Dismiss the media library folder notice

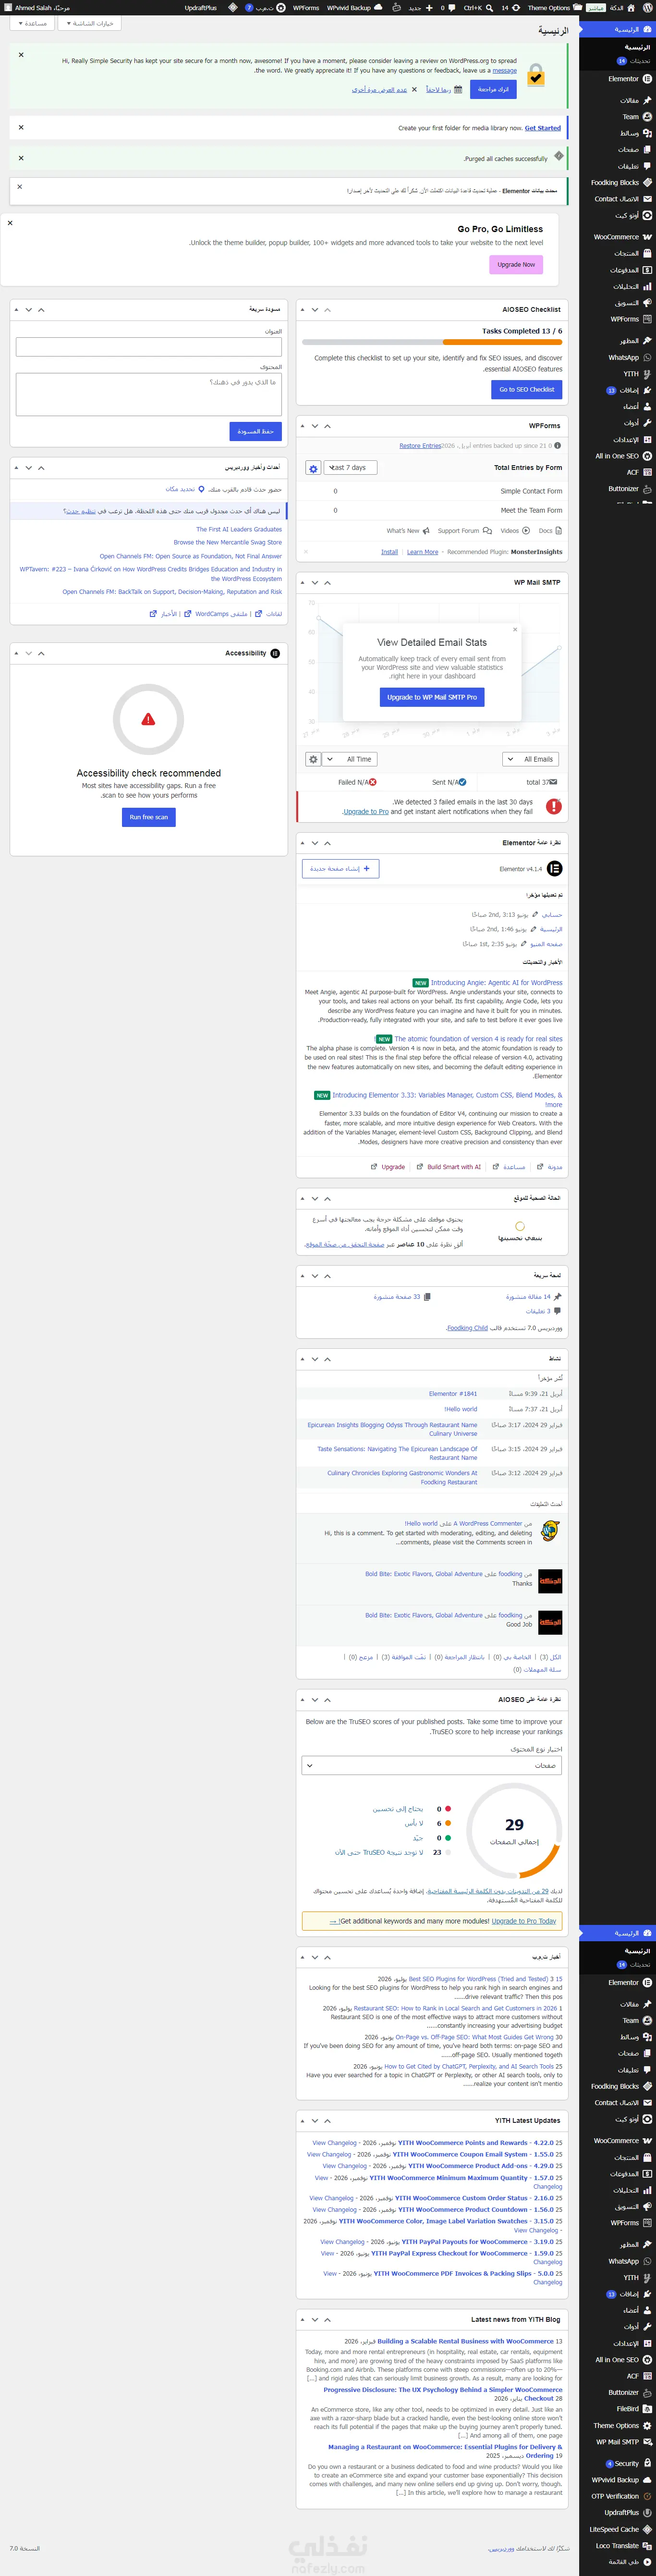tap(21, 127)
